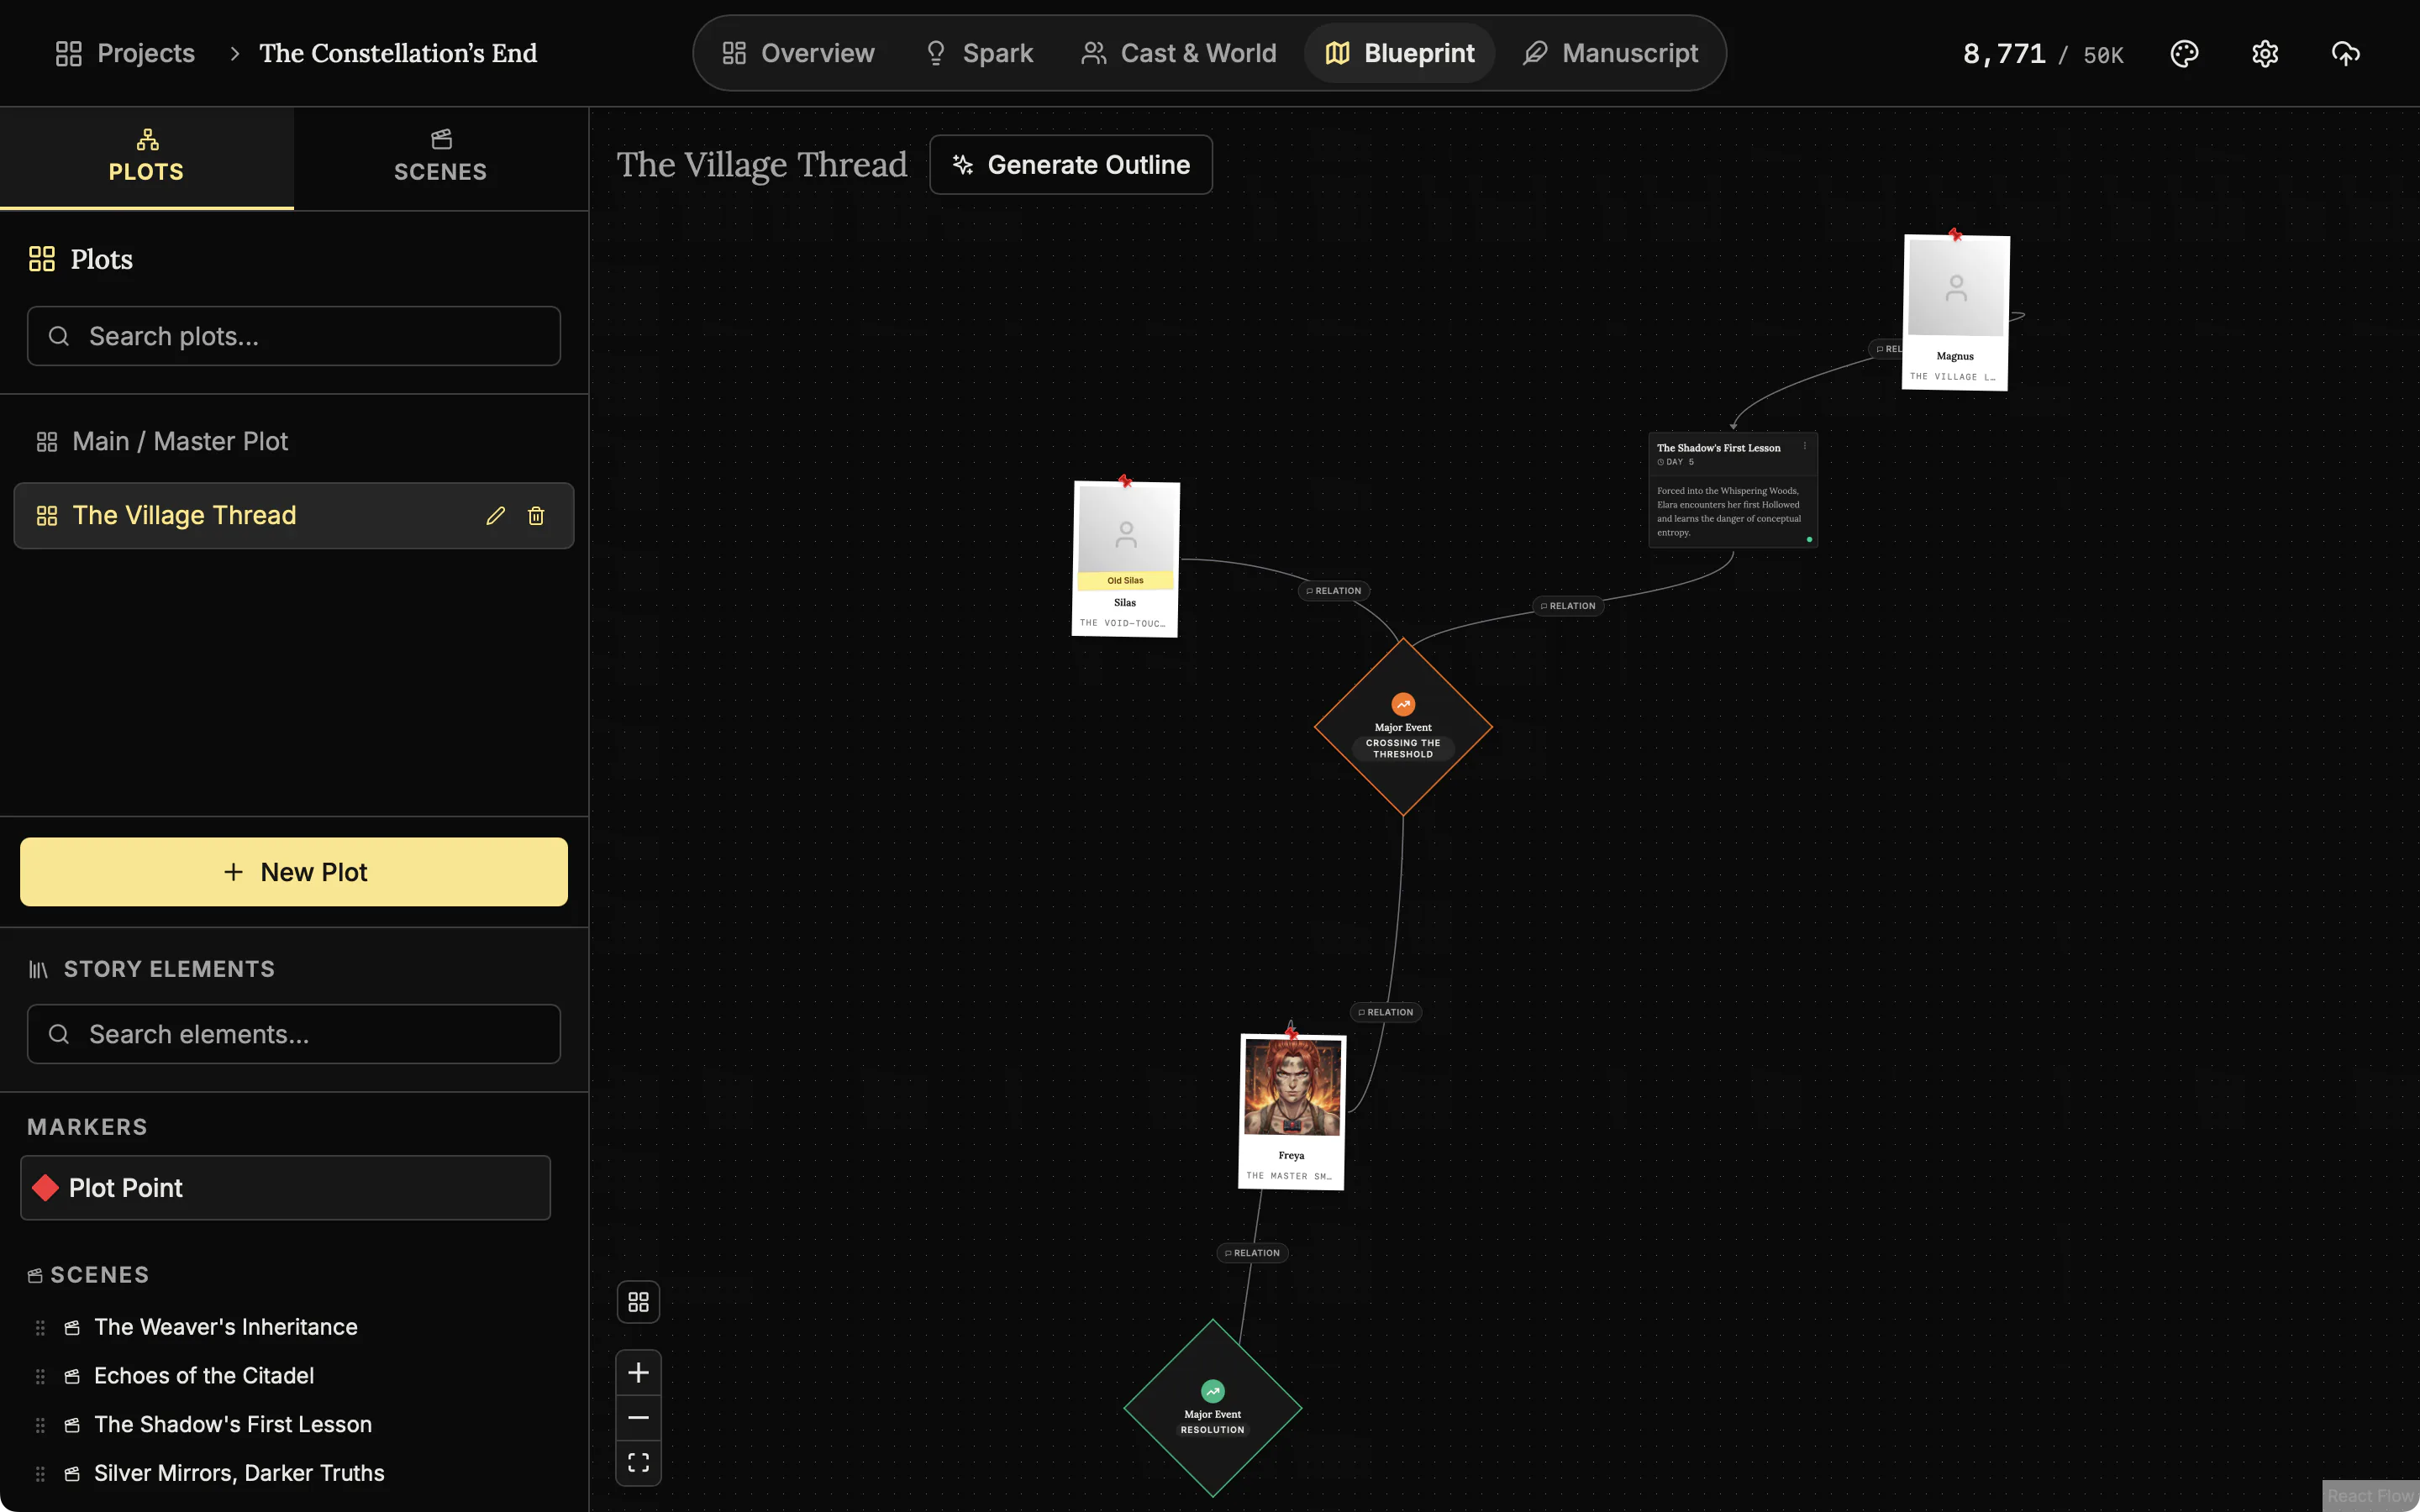
Task: Click The Constellation's End project title
Action: [x=398, y=53]
